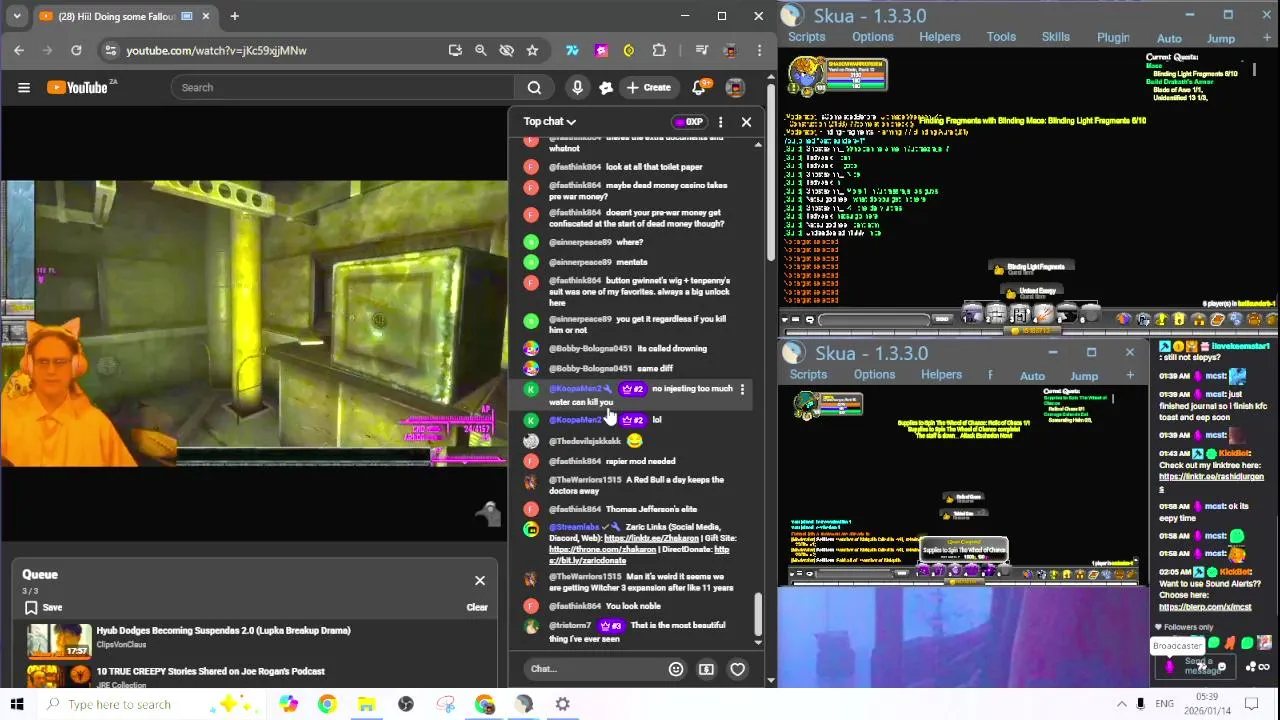The height and width of the screenshot is (720, 1280).
Task: Open 10 TRUE CREEPY Stories video title
Action: (211, 671)
